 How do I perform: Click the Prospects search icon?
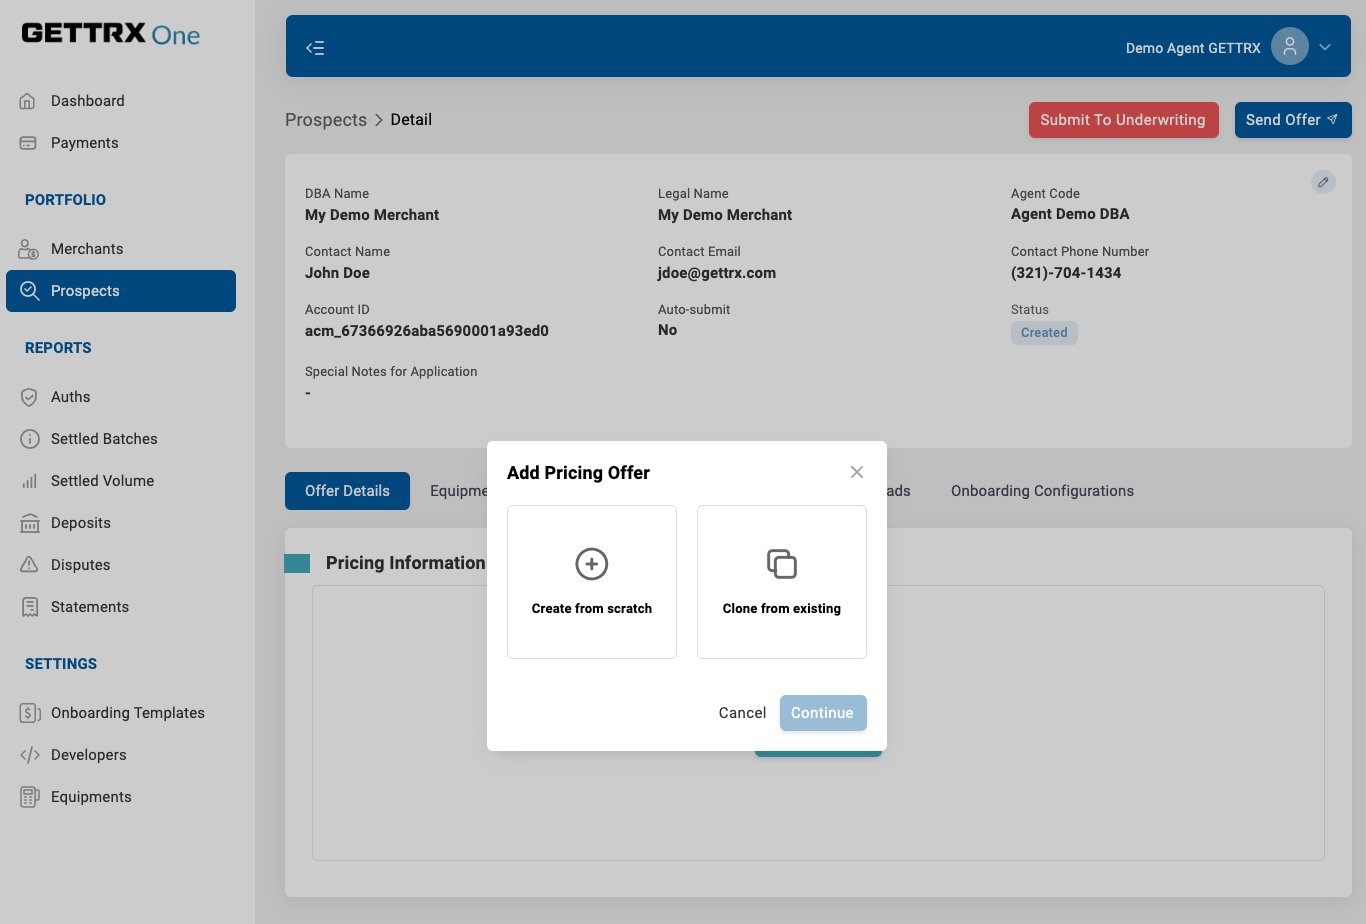(30, 291)
